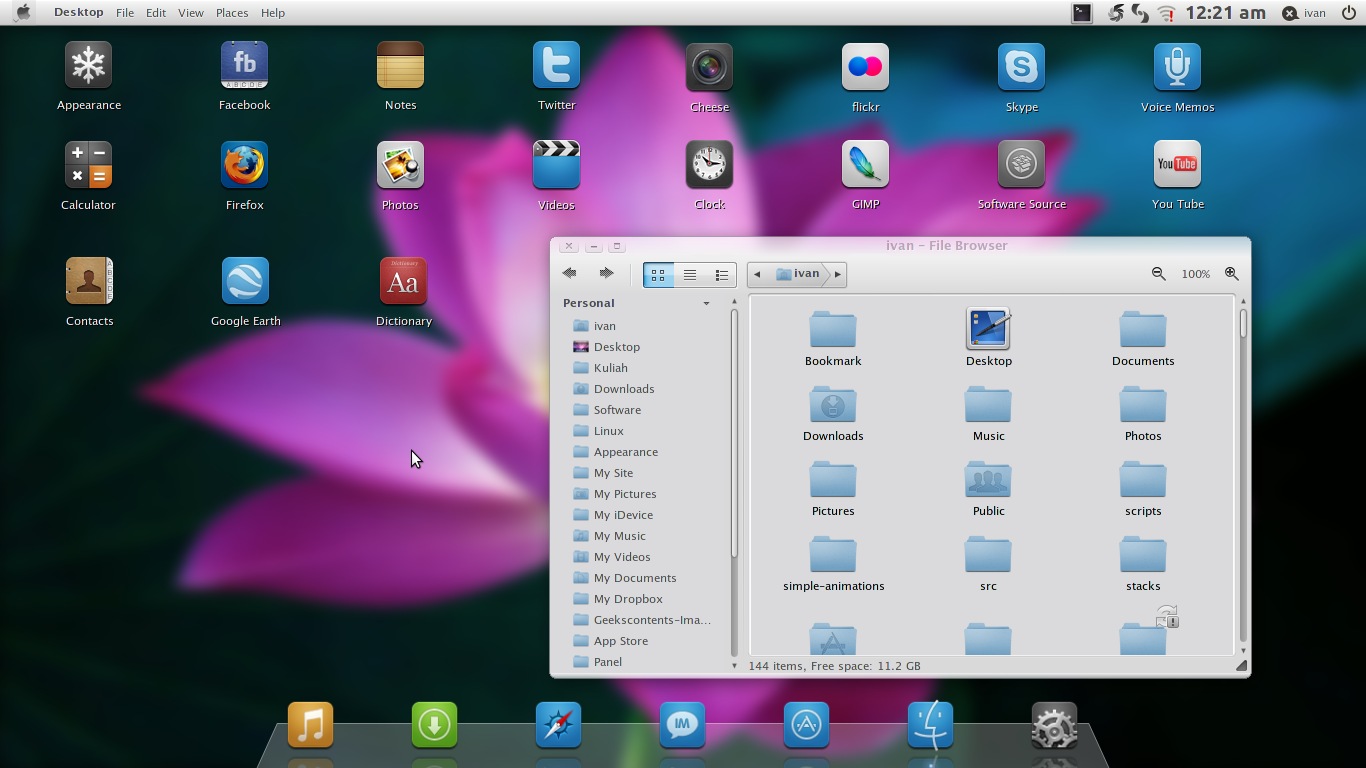The width and height of the screenshot is (1366, 768).
Task: Open the gear settings dock icon
Action: point(1054,725)
